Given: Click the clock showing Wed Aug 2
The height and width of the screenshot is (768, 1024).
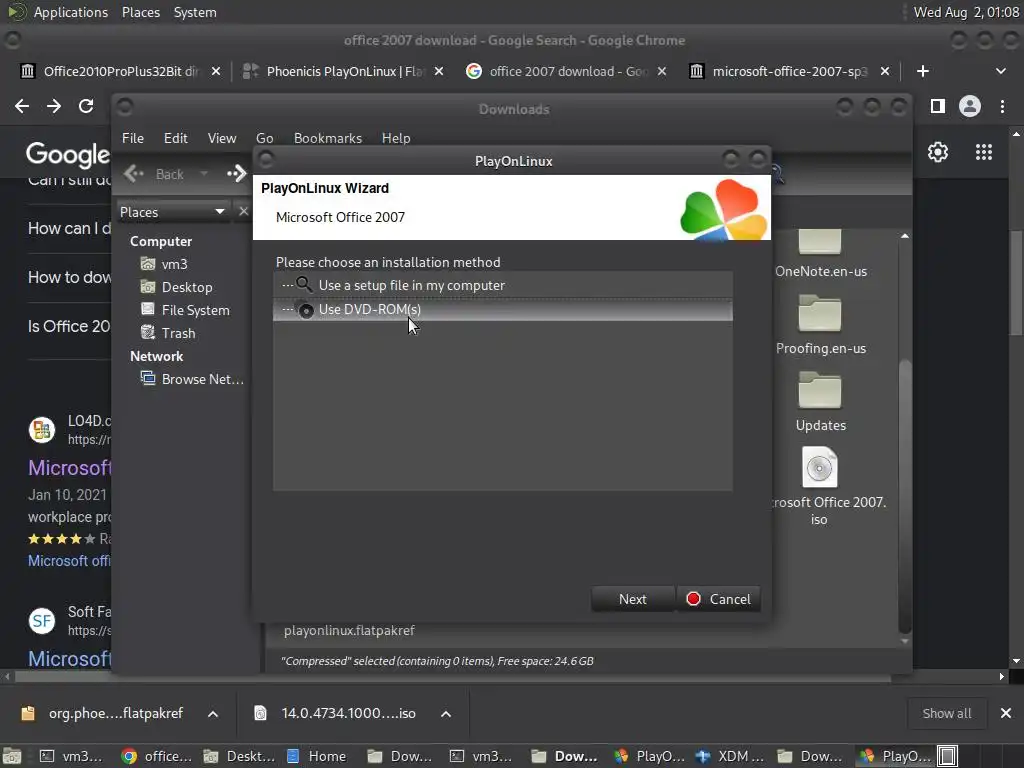Looking at the screenshot, I should pos(966,12).
